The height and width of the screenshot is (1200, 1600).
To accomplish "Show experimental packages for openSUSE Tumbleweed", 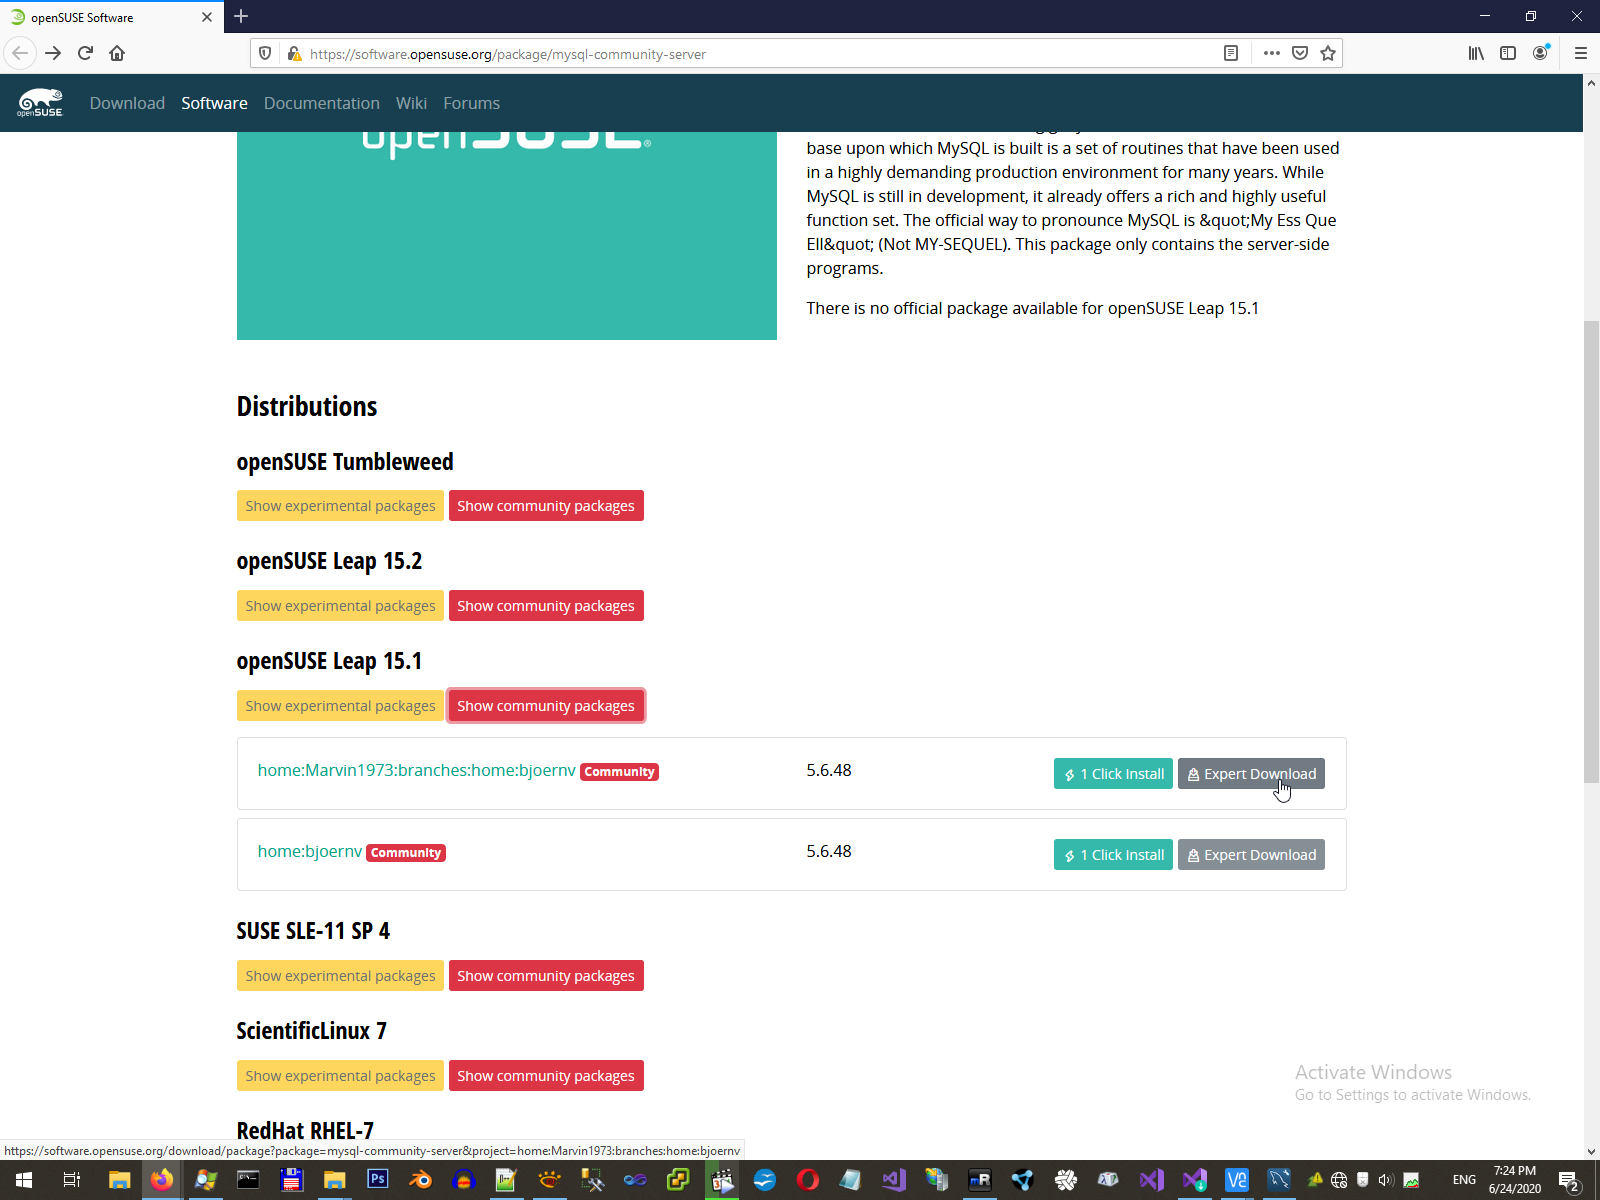I will pos(340,506).
